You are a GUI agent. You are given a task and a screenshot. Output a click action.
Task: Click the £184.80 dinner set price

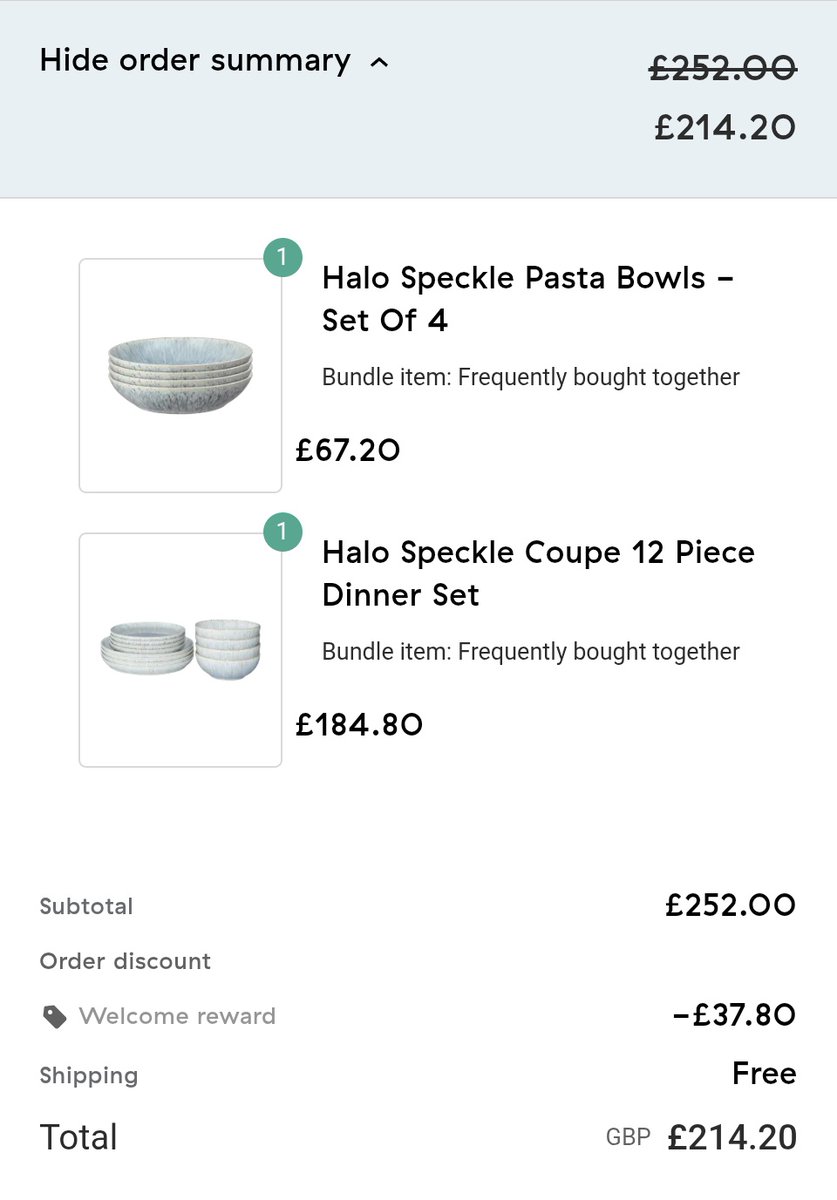[x=359, y=725]
